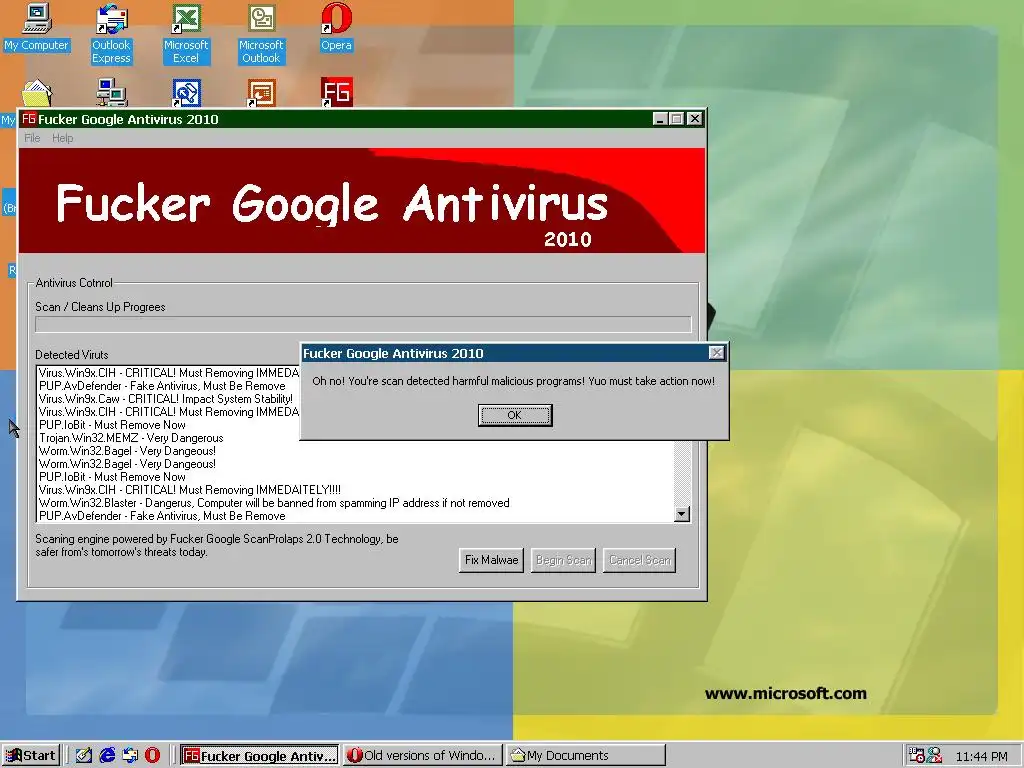Click OK in the warning dialog

(515, 415)
